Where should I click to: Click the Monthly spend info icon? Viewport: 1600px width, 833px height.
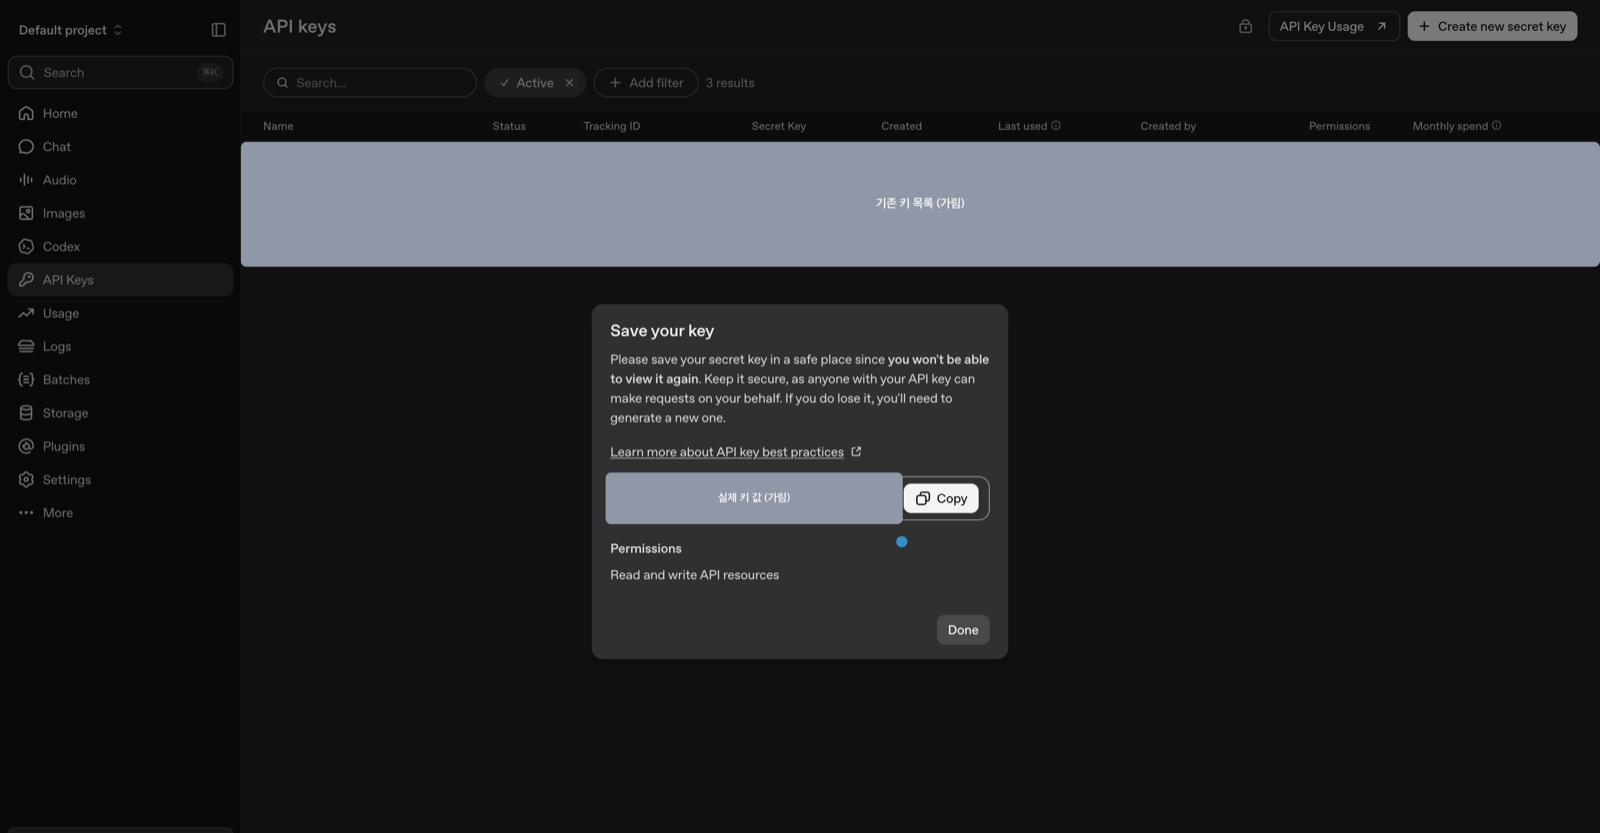[x=1496, y=125]
